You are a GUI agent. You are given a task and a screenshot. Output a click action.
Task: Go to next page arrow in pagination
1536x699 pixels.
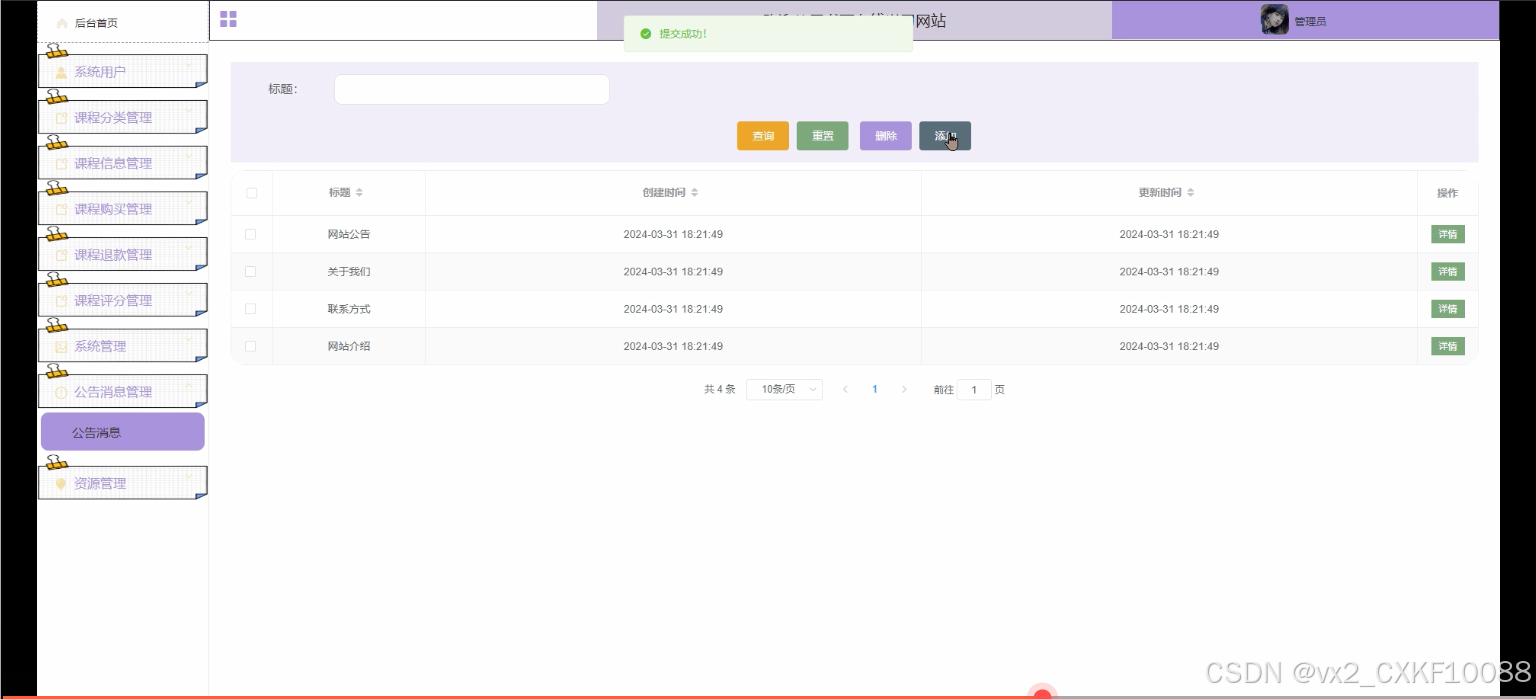tap(904, 390)
